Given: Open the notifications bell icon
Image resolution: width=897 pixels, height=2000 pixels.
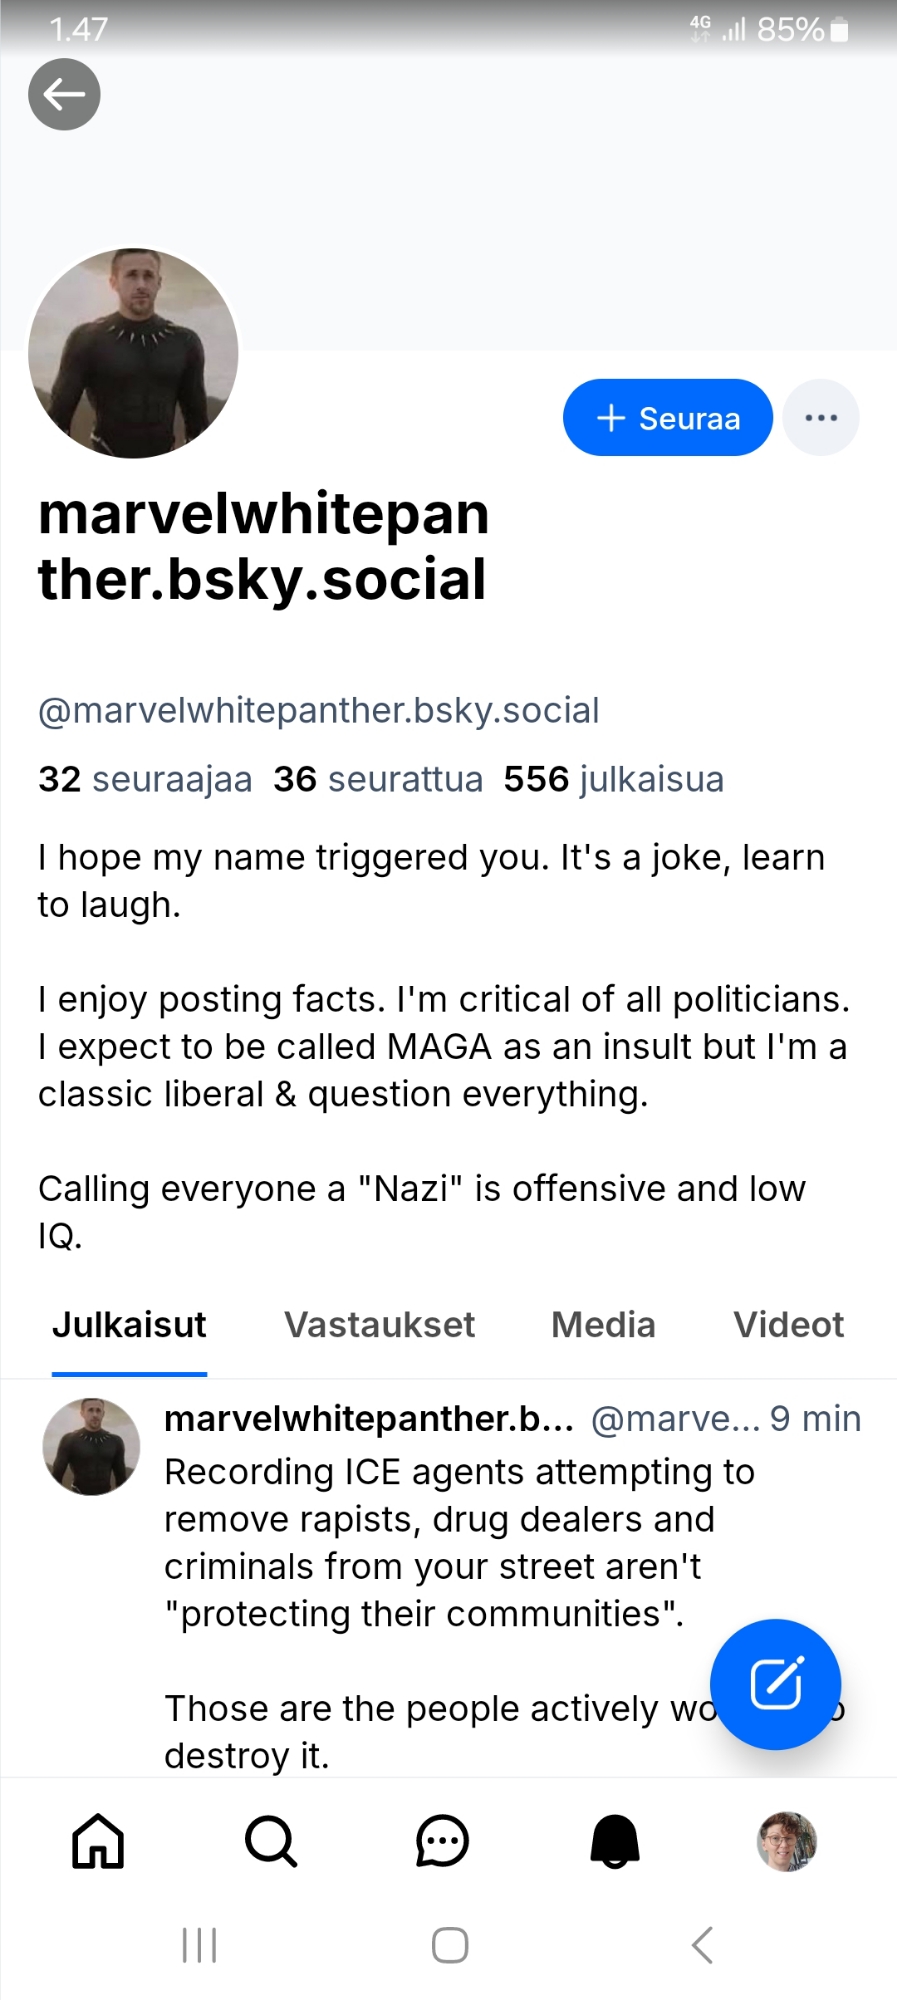Looking at the screenshot, I should (614, 1841).
